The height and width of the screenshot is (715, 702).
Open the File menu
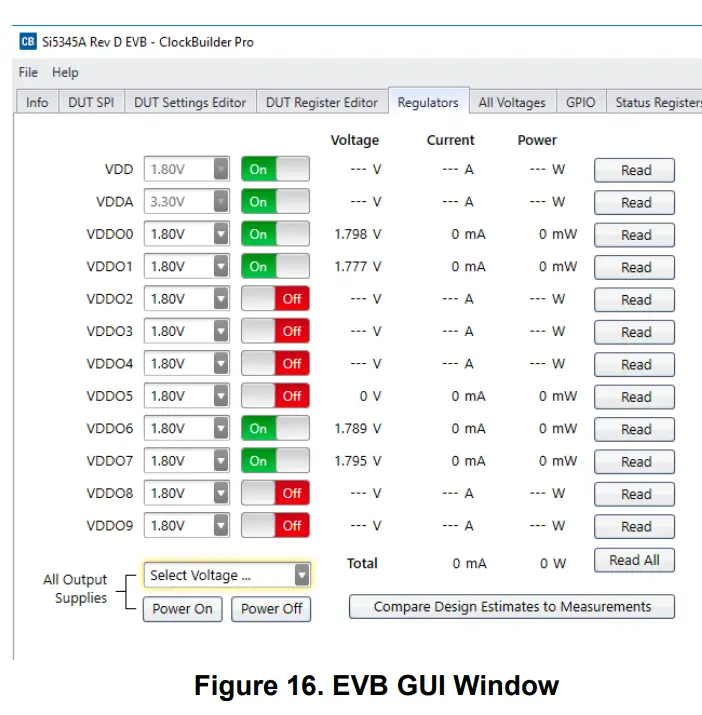(28, 72)
